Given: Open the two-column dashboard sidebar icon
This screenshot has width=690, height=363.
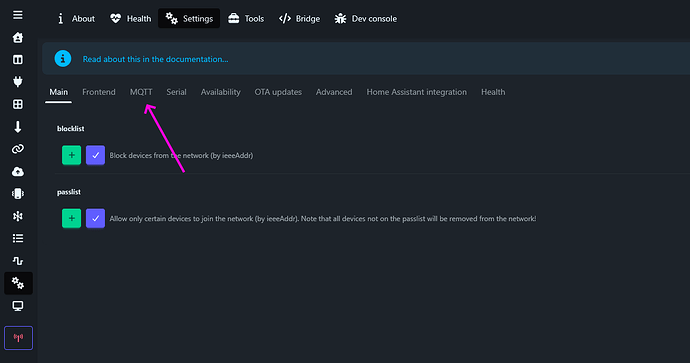Looking at the screenshot, I should tap(18, 59).
